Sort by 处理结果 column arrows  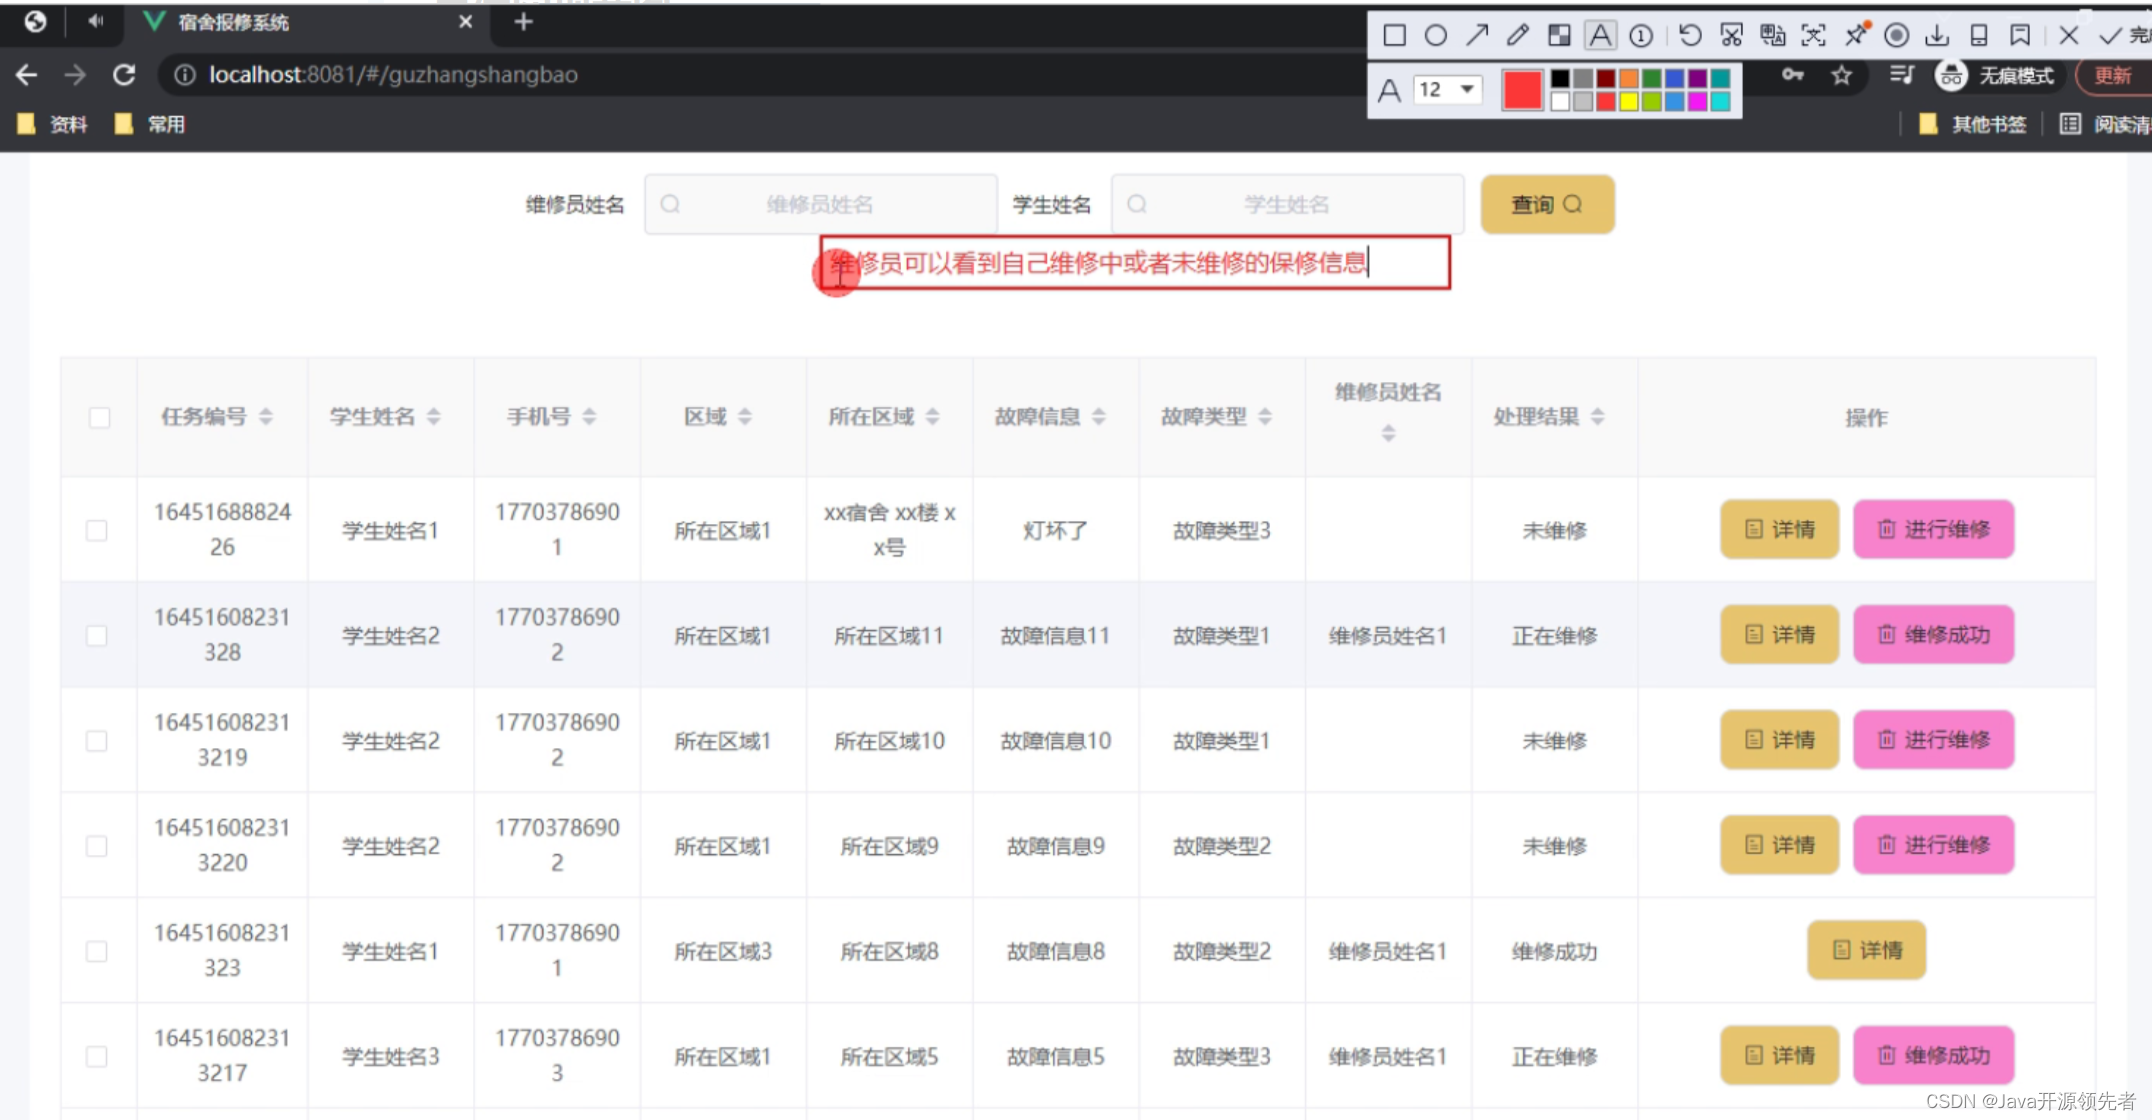click(1597, 417)
